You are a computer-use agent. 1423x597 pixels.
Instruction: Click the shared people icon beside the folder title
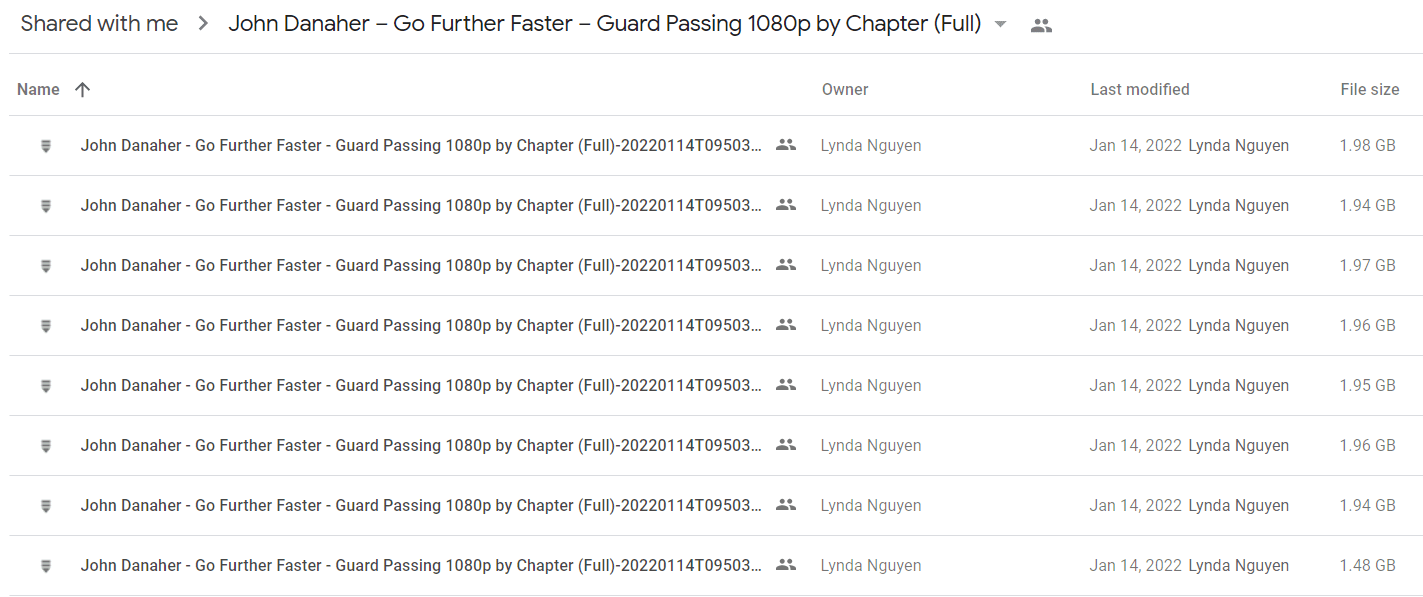point(1041,26)
